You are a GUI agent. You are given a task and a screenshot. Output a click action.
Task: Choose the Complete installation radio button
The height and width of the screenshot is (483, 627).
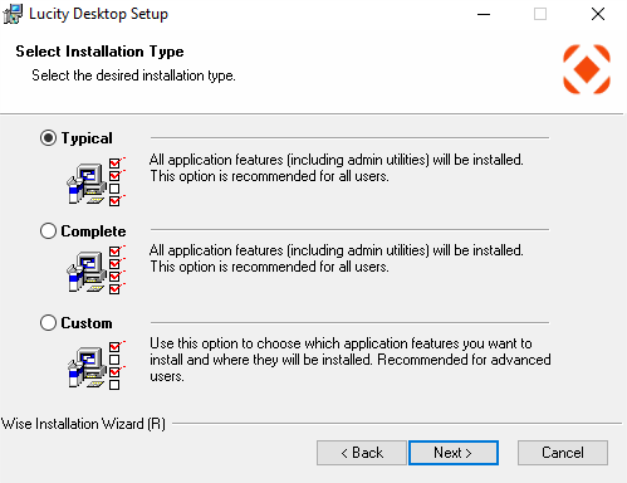(48, 231)
